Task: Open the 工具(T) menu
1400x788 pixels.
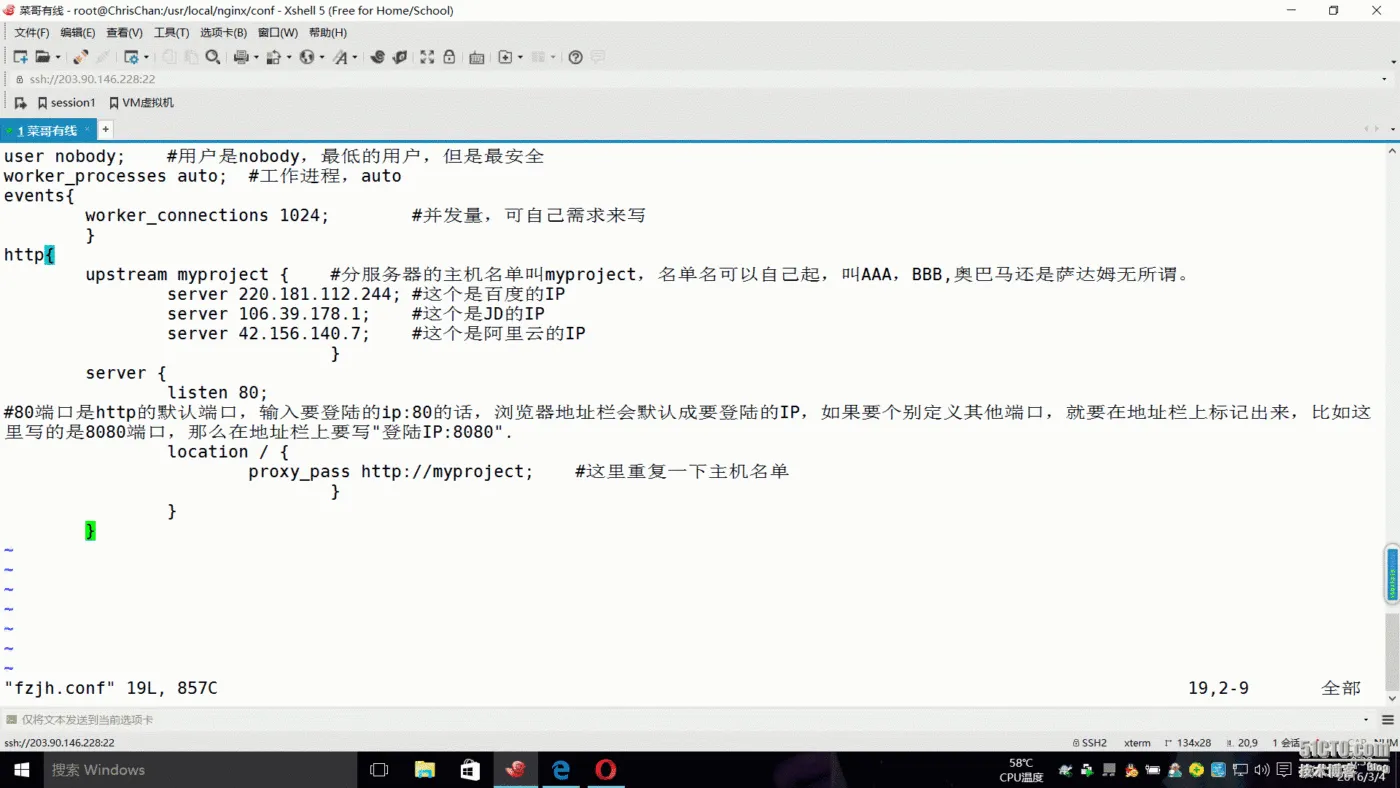Action: click(x=172, y=33)
